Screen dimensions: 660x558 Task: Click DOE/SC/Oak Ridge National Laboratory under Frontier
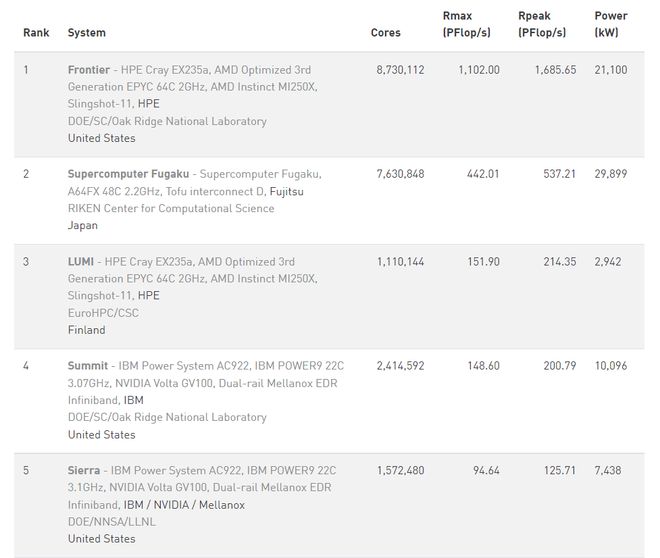pos(167,121)
